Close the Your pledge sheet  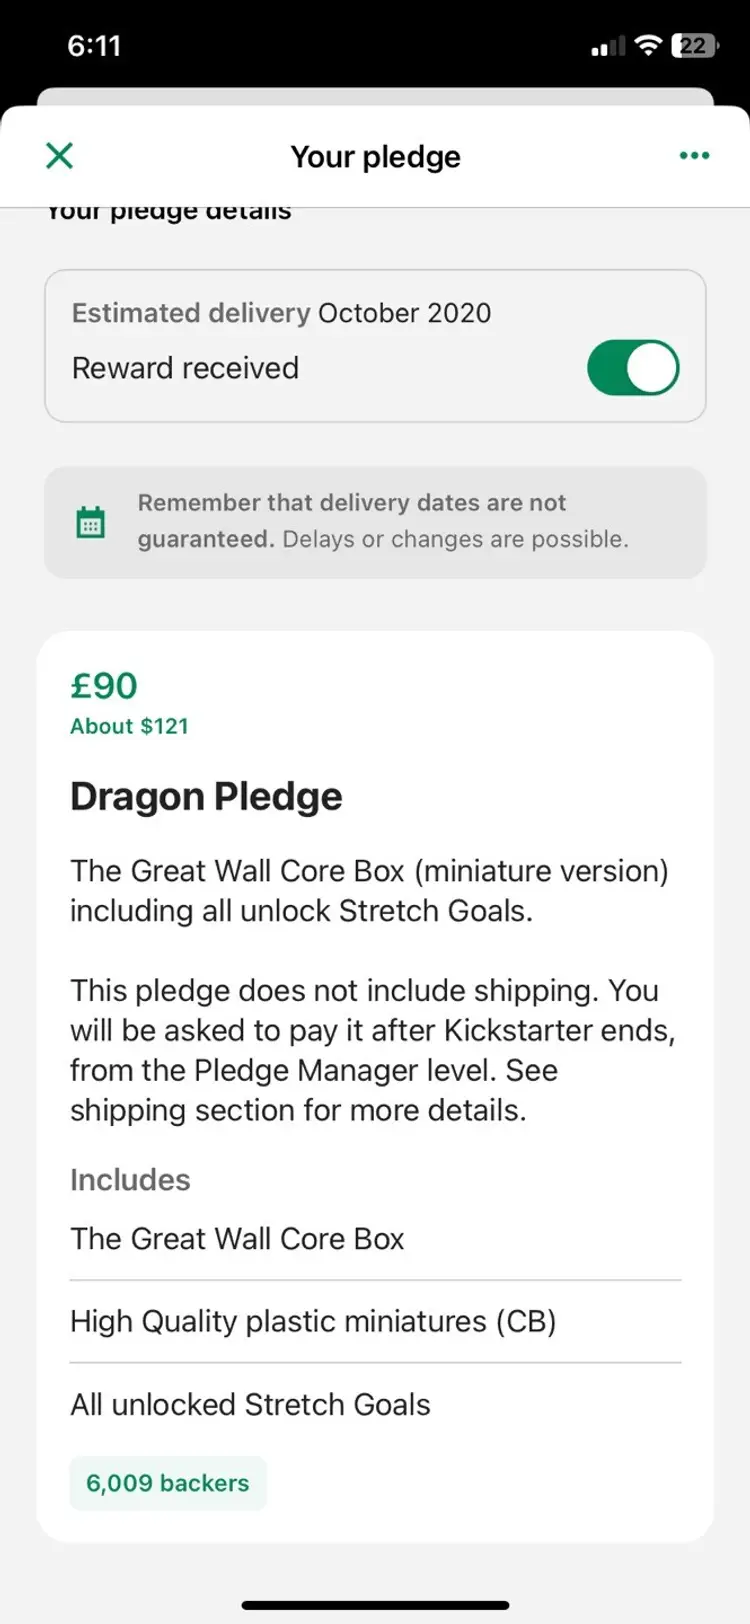point(60,156)
